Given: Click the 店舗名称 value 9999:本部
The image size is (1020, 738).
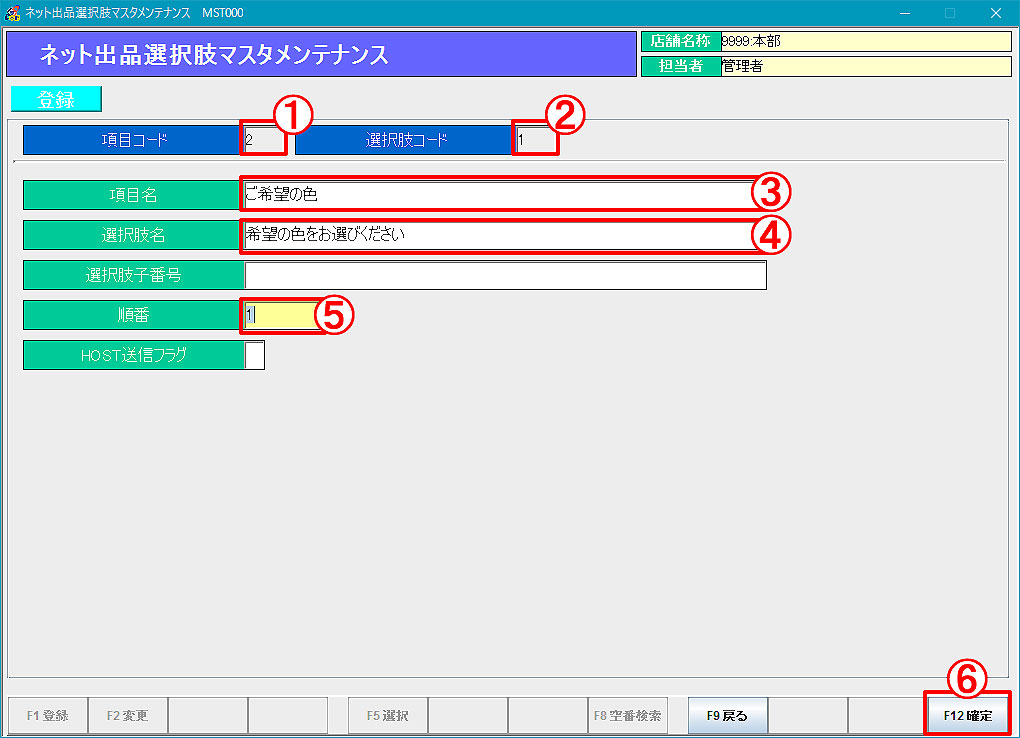Looking at the screenshot, I should click(866, 41).
